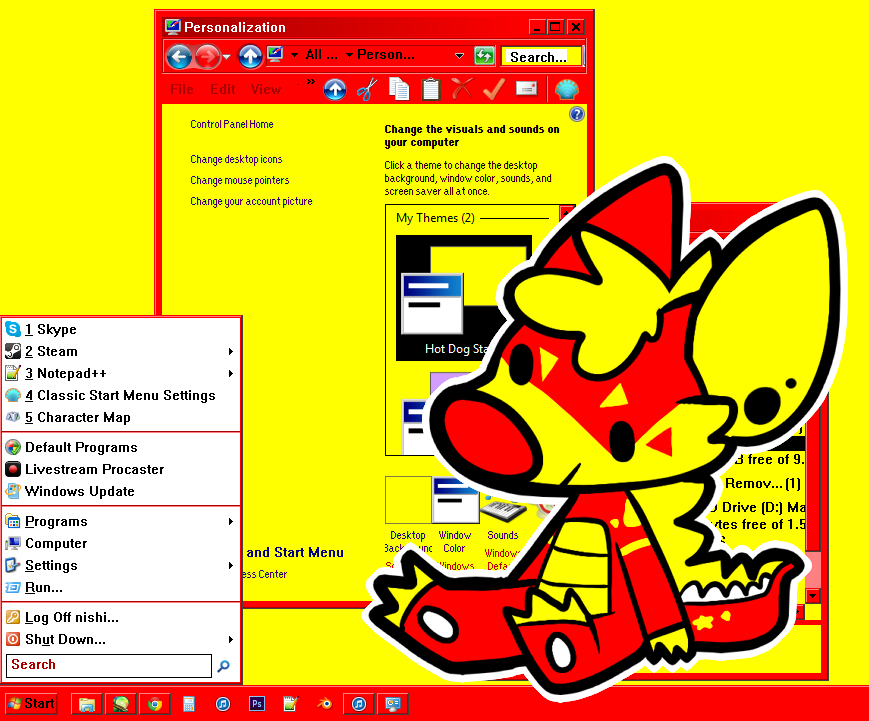Go back with the Personalization back arrow
869x721 pixels.
click(x=179, y=57)
